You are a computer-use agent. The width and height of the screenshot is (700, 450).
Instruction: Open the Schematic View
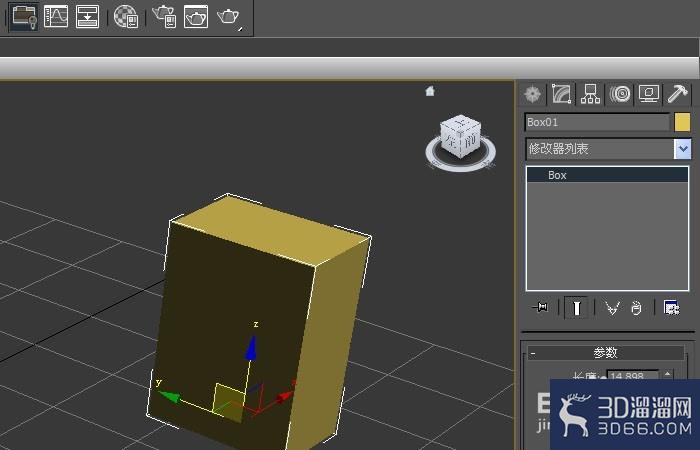87,17
